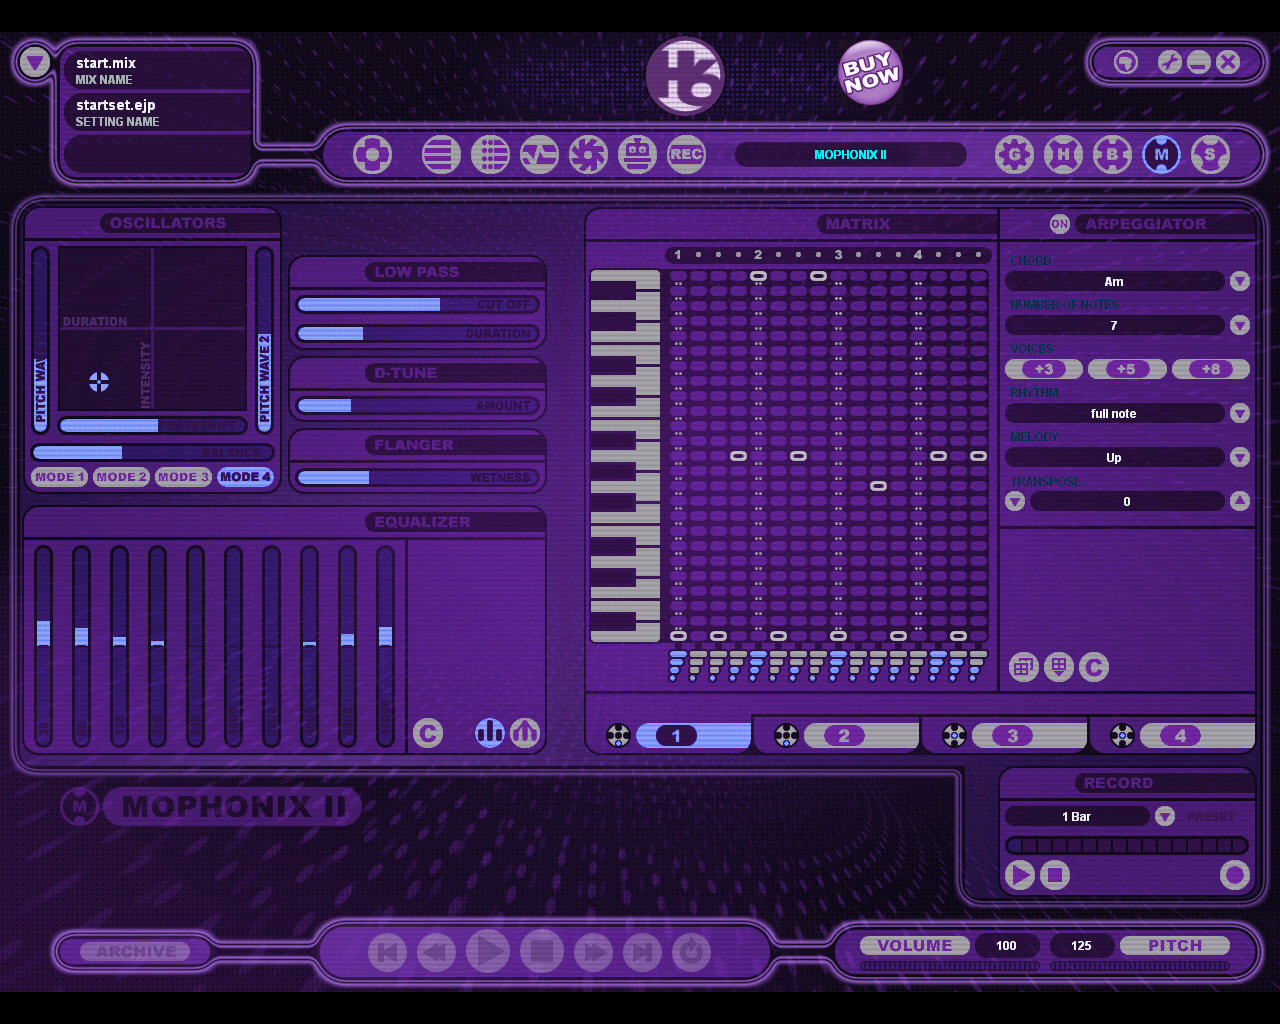Click the paste pattern icon below arpeggiator
The image size is (1280, 1024).
1059,667
